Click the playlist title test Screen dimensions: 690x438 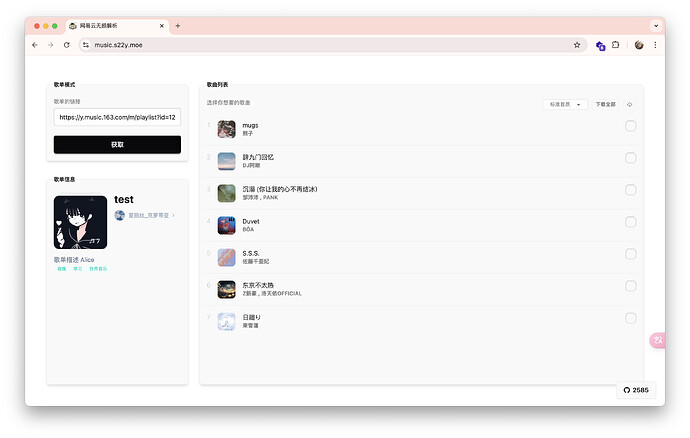pyautogui.click(x=124, y=199)
